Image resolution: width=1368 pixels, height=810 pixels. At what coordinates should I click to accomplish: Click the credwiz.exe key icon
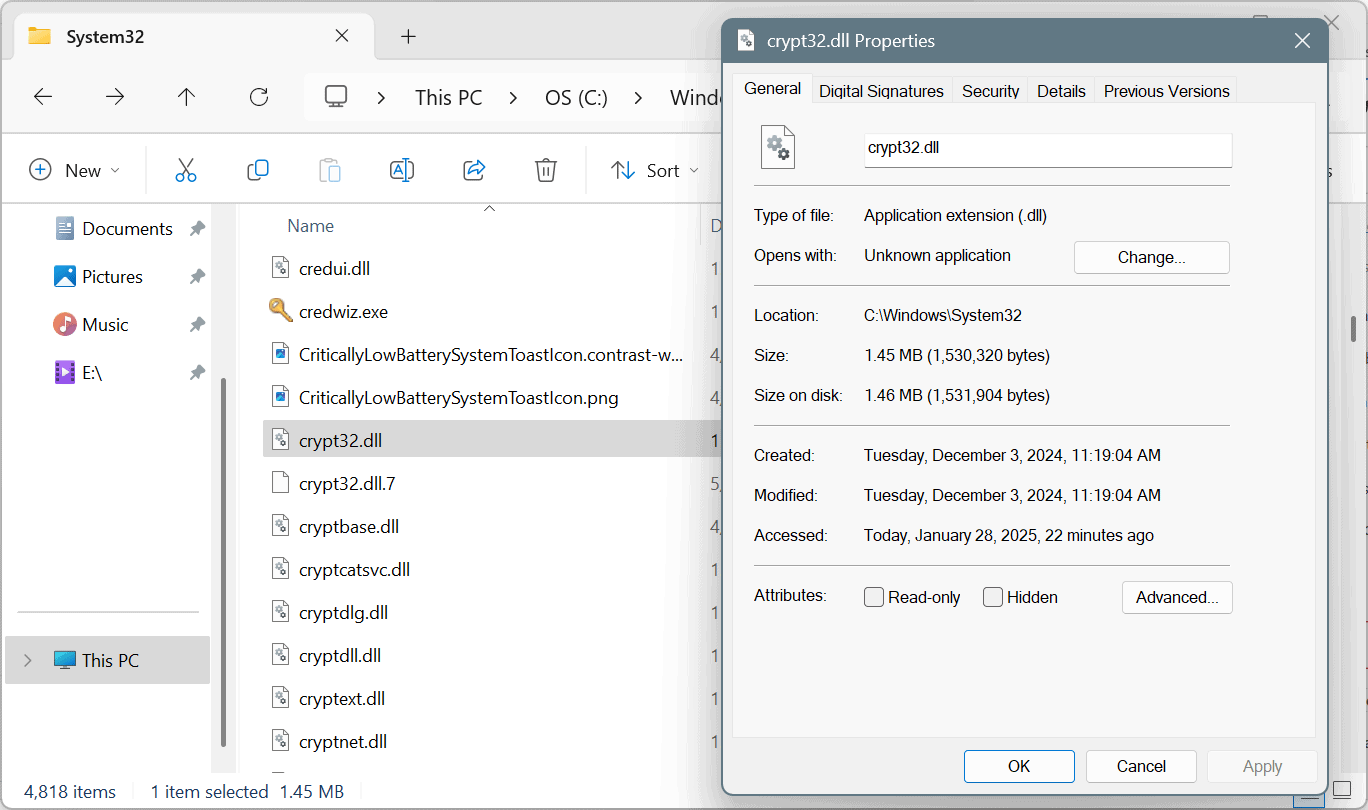click(280, 311)
